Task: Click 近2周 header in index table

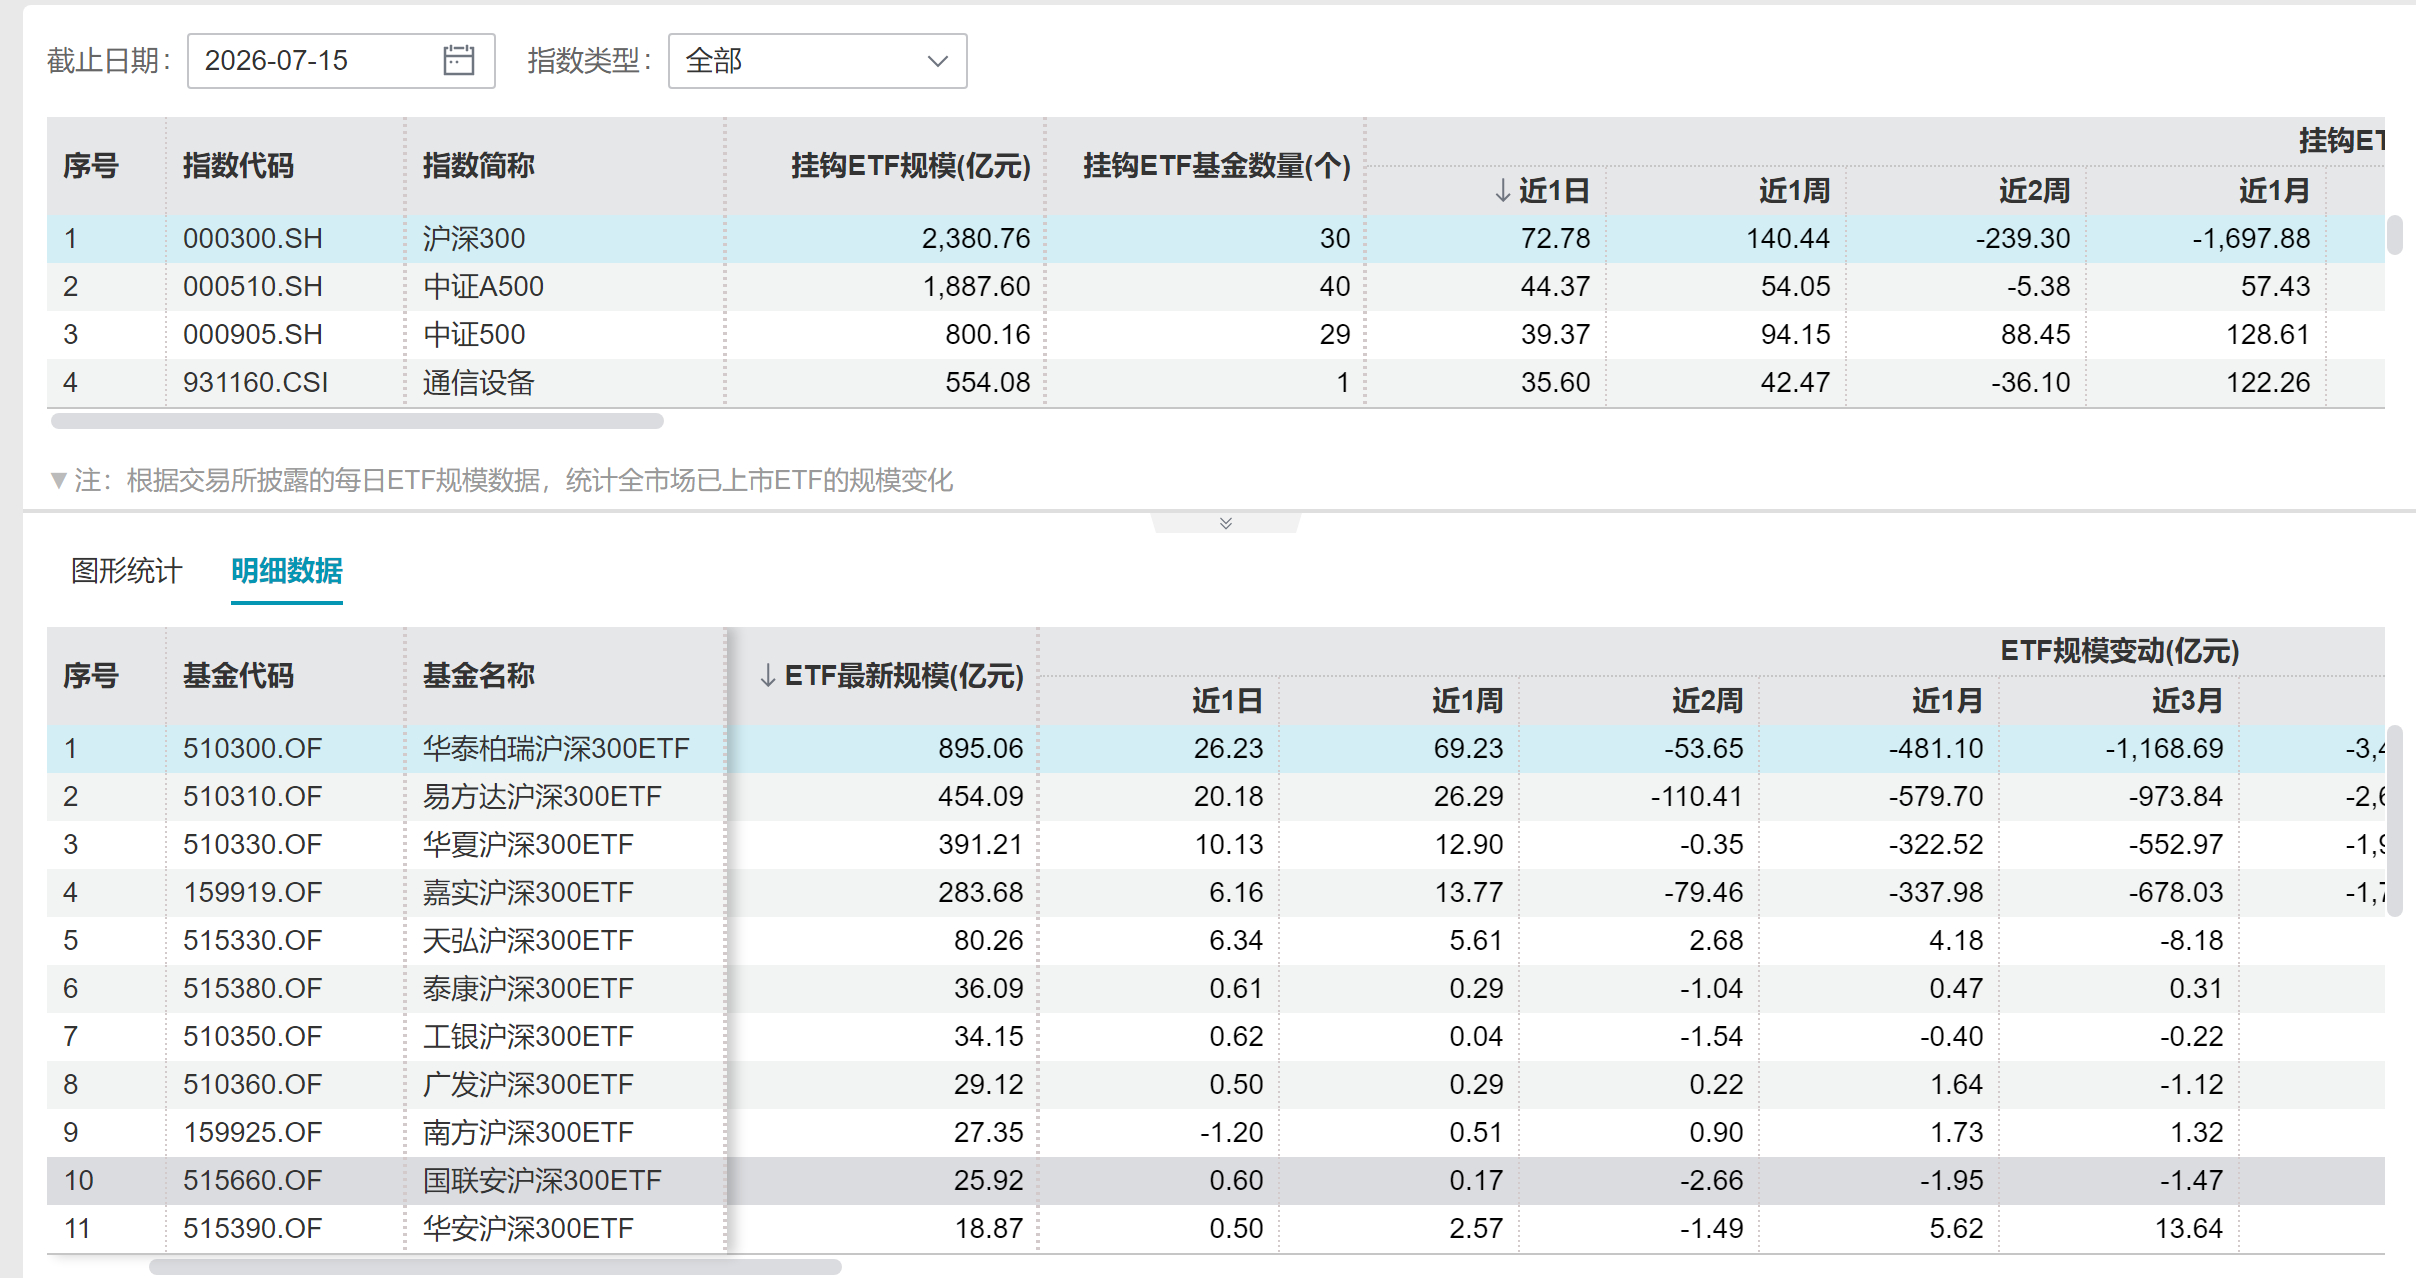Action: (x=2034, y=190)
